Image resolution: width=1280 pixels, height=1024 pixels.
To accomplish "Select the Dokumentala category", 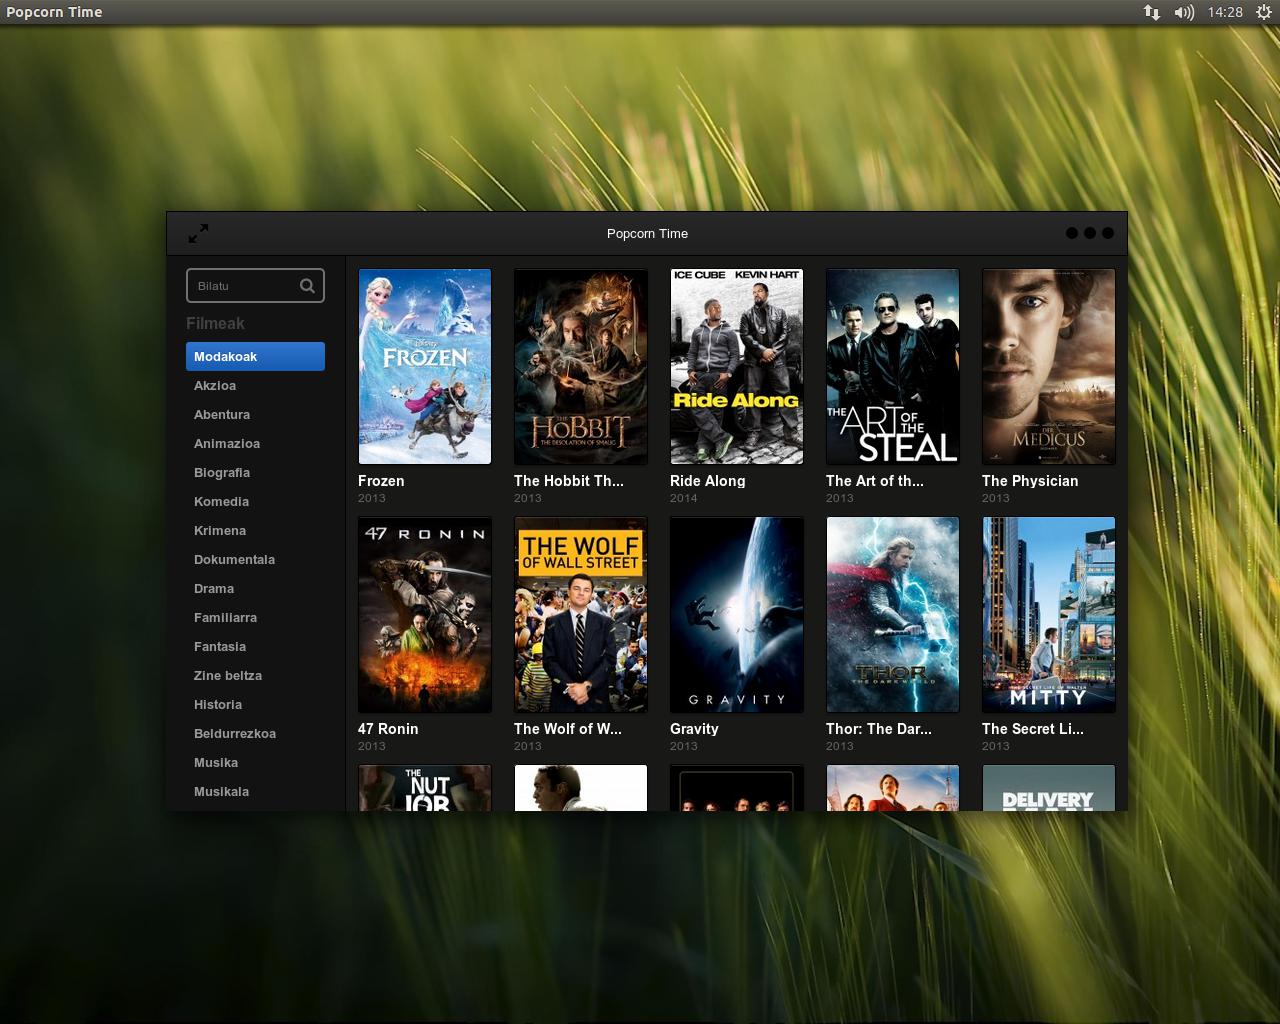I will click(x=234, y=560).
